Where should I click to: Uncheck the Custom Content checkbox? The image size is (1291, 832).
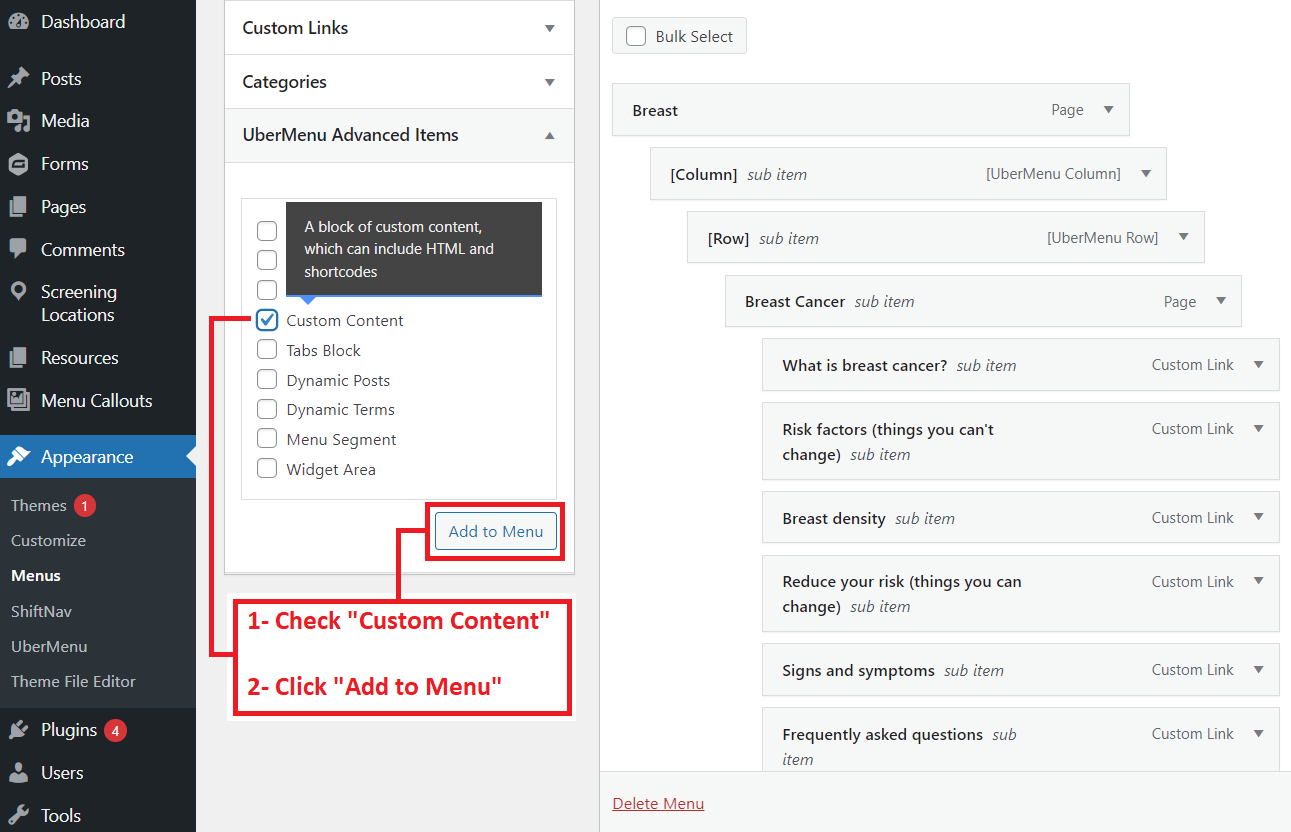click(267, 320)
